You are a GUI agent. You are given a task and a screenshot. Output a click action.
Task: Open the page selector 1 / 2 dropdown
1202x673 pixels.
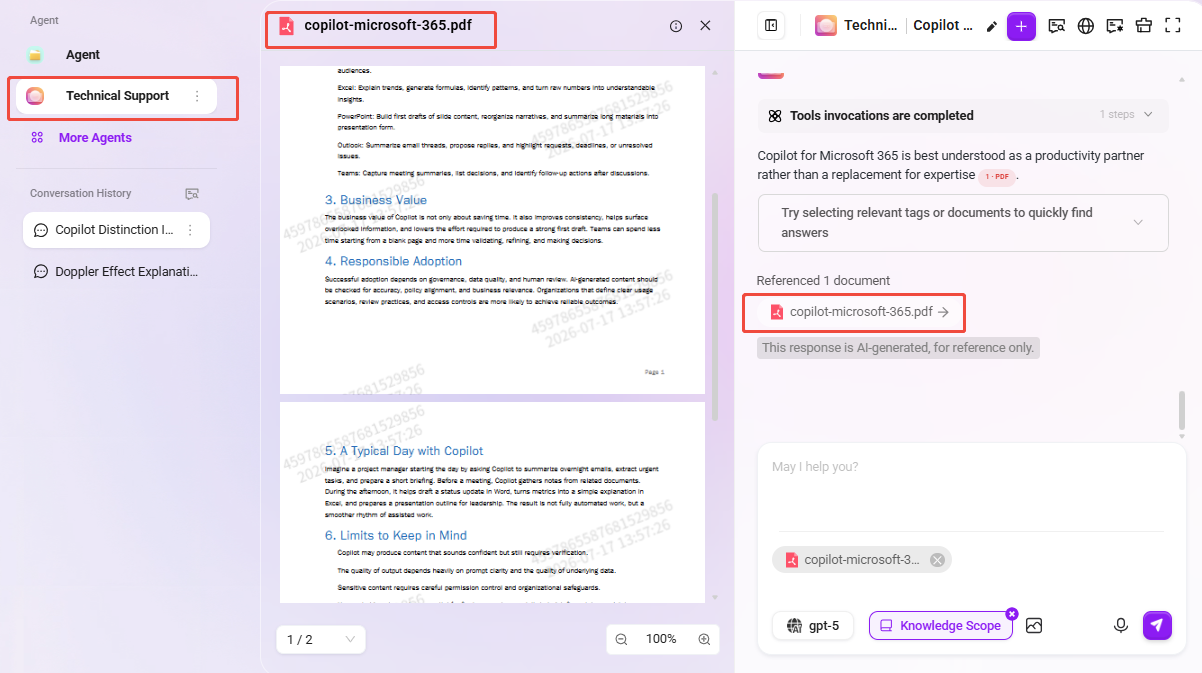(321, 639)
